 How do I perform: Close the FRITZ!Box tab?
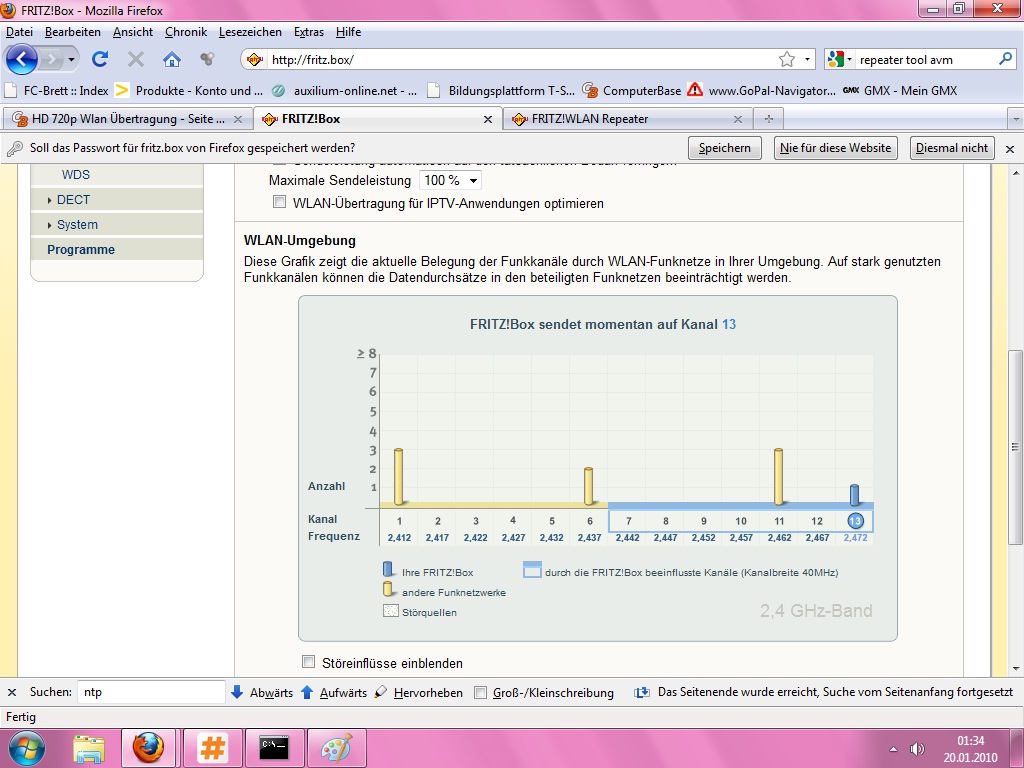[x=488, y=120]
